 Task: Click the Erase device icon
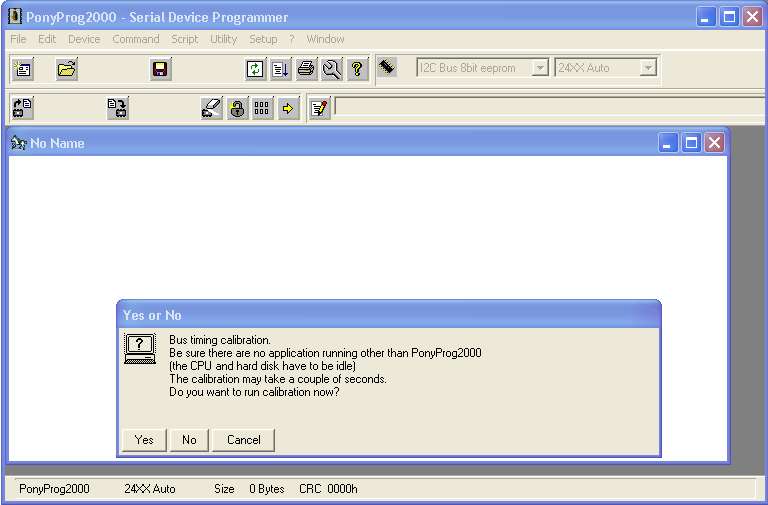tap(211, 108)
